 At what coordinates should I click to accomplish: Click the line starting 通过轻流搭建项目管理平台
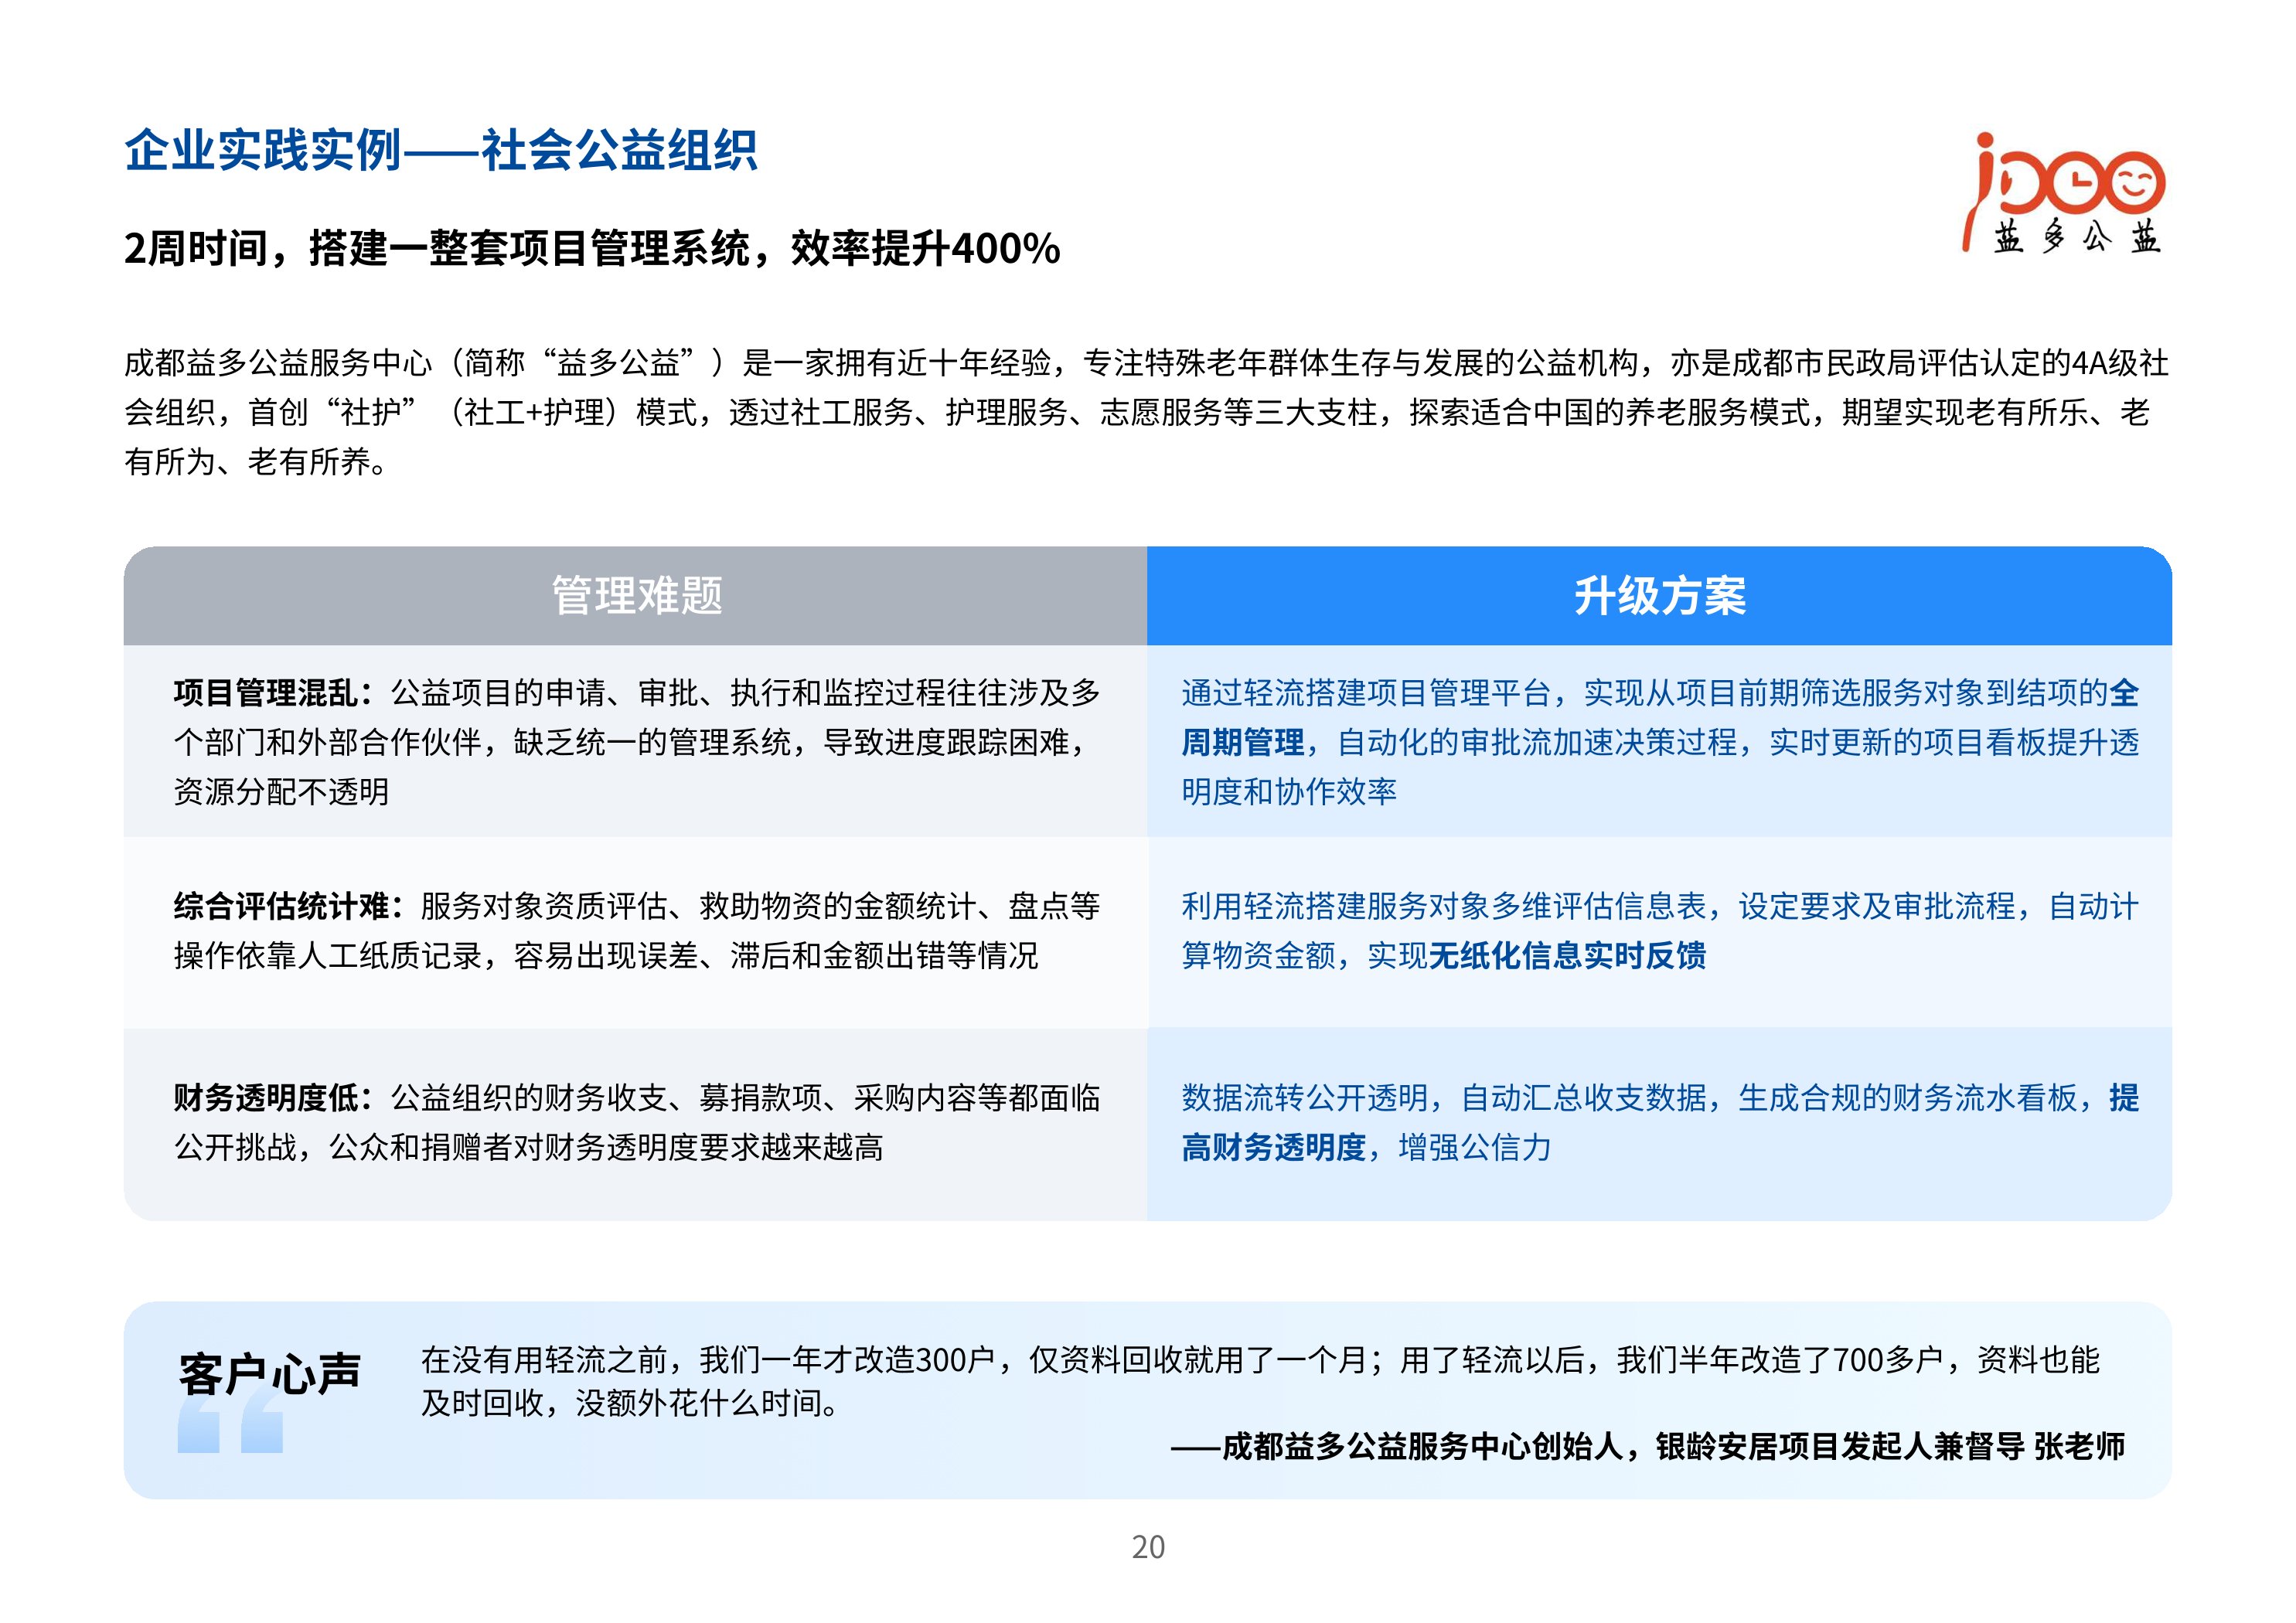1660,693
